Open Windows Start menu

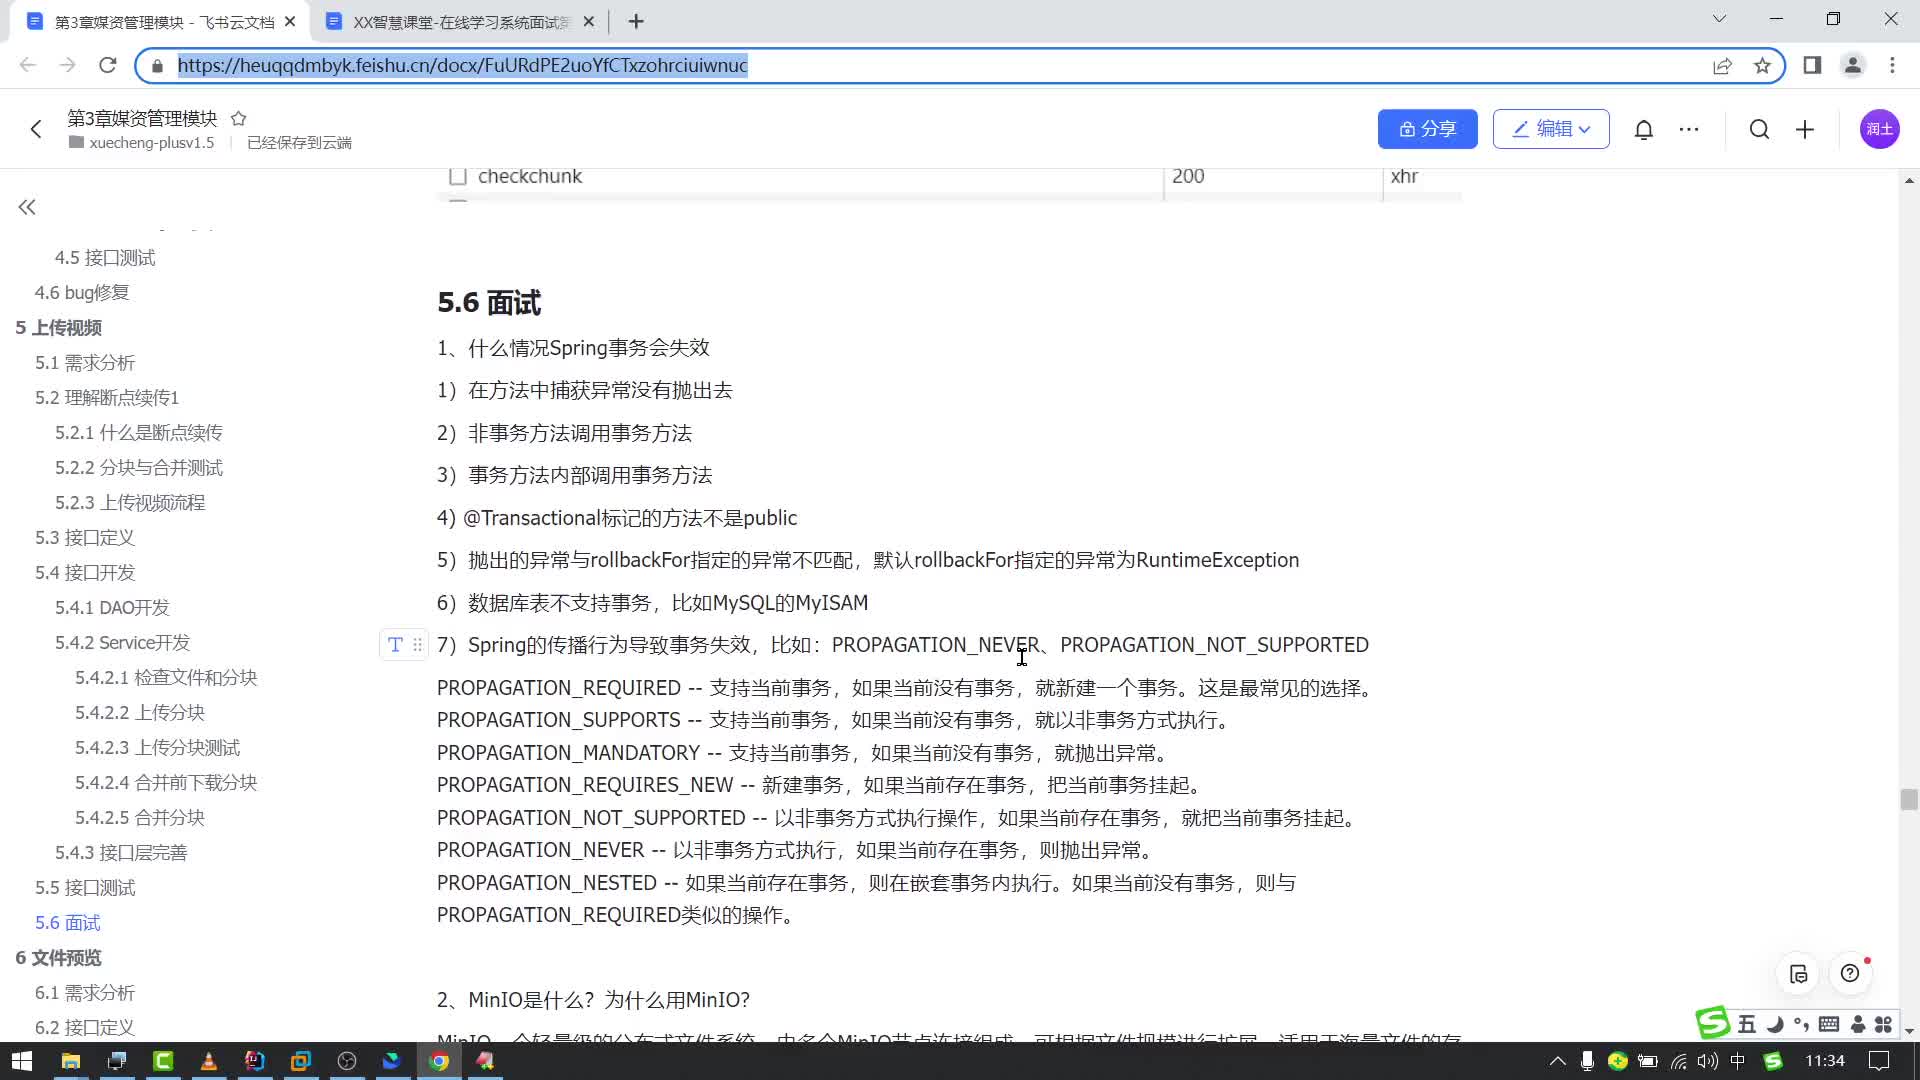coord(22,1061)
